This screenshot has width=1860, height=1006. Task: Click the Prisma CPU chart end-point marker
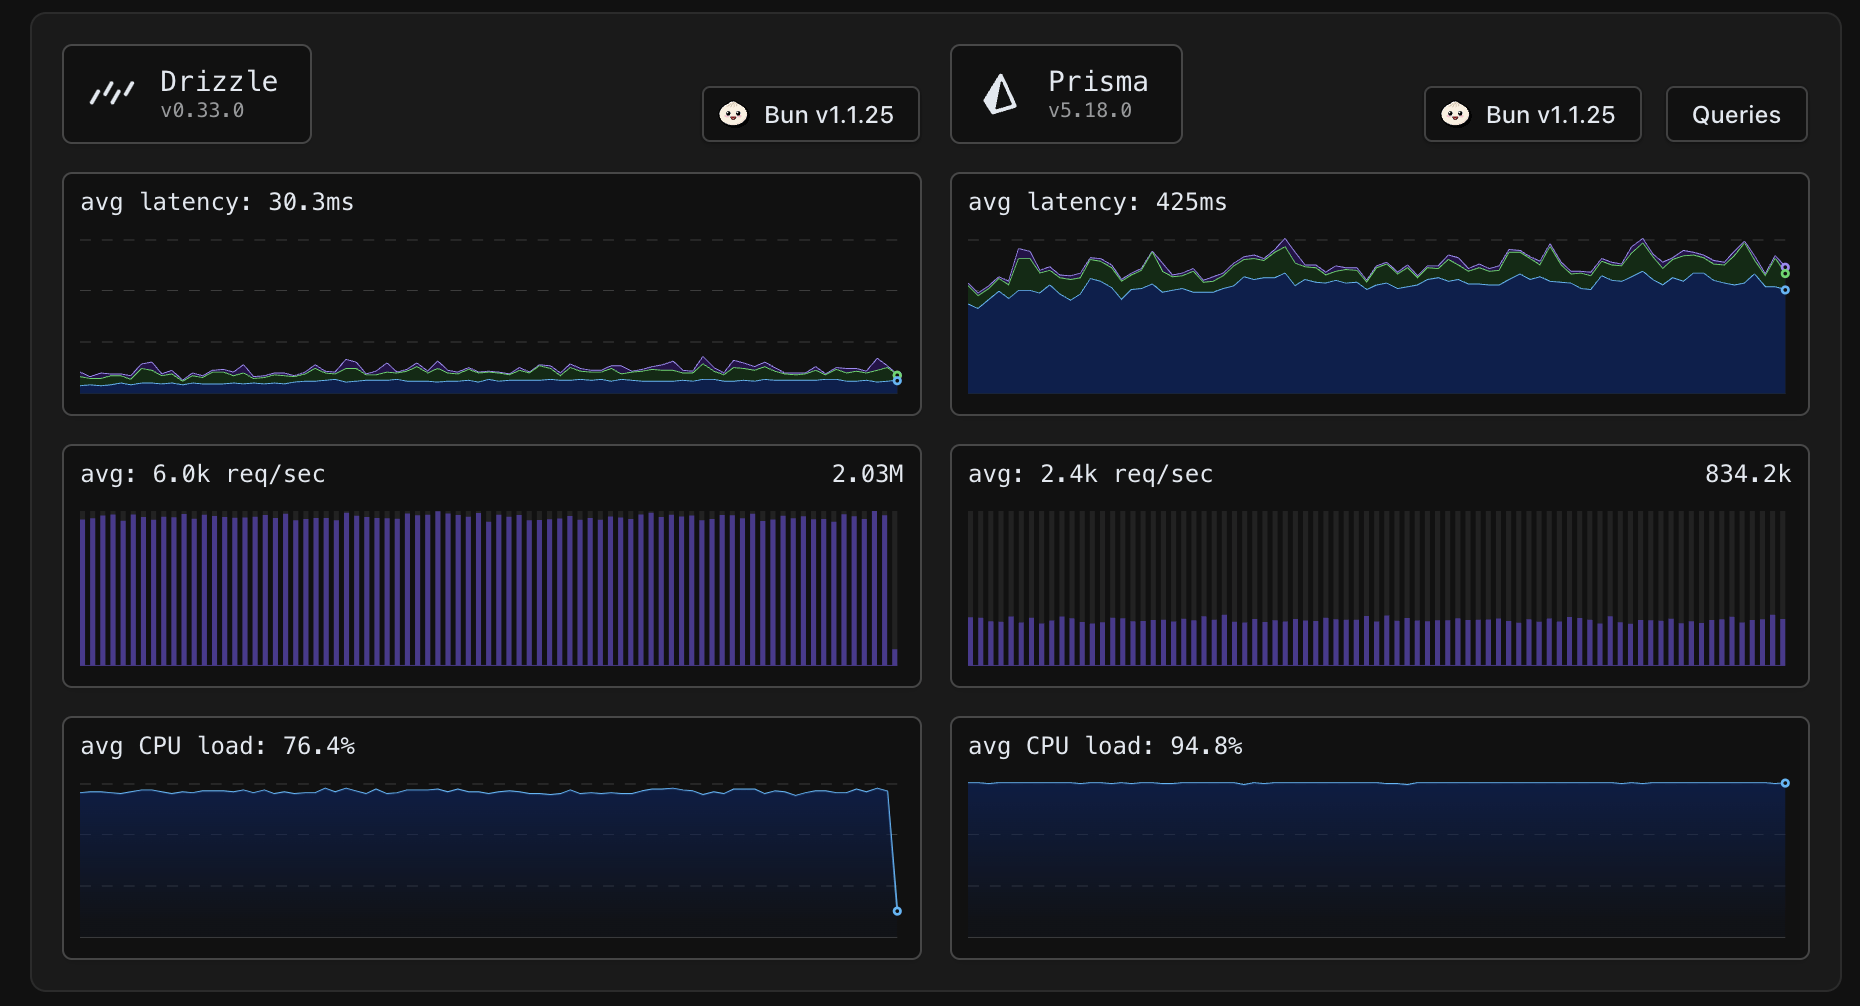pos(1785,783)
